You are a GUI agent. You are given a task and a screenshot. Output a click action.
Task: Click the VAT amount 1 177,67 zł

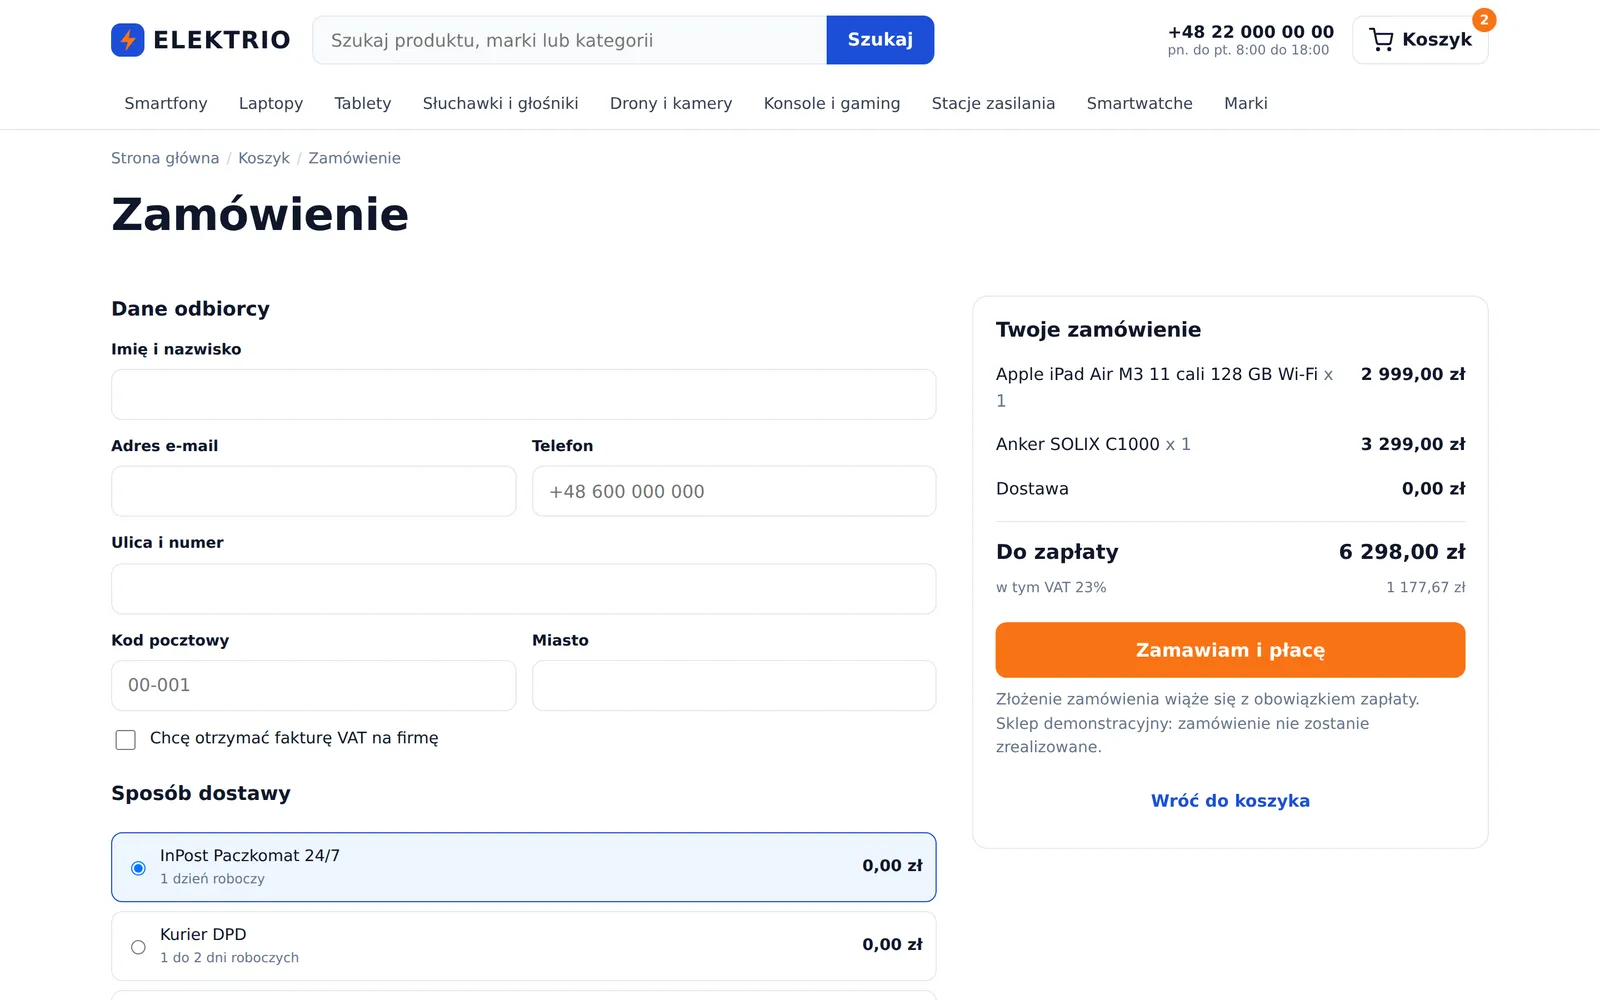click(x=1426, y=587)
